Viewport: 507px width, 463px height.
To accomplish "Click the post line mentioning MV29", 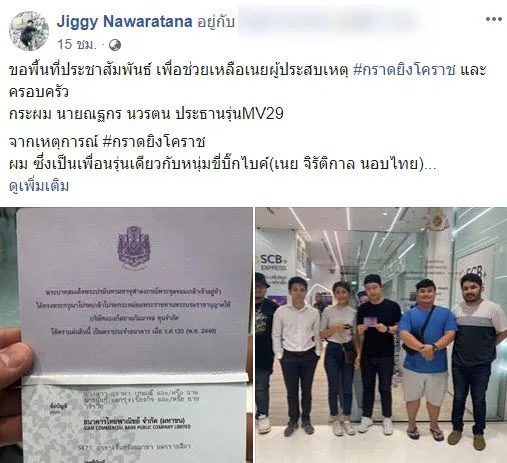I will (146, 114).
